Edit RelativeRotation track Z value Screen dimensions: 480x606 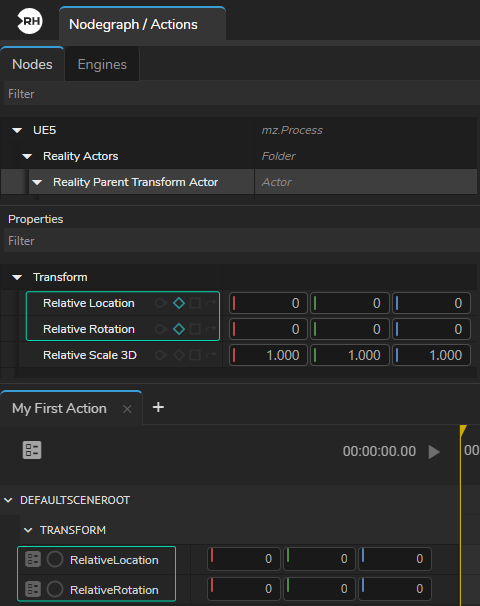coord(395,589)
